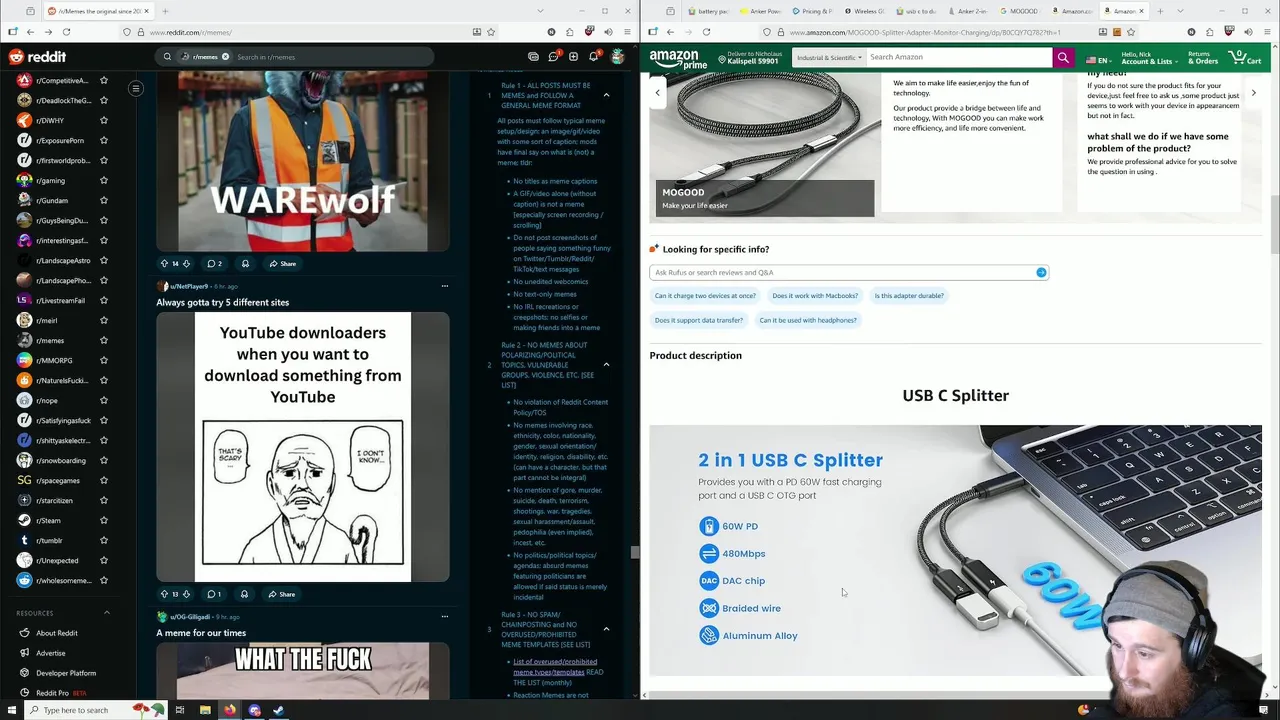Give award on the WAREwolf post
Image resolution: width=1280 pixels, height=720 pixels.
245,263
